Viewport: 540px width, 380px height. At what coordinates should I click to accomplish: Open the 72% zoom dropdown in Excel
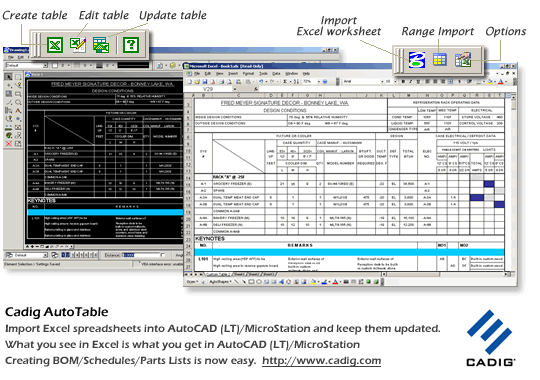pos(319,81)
